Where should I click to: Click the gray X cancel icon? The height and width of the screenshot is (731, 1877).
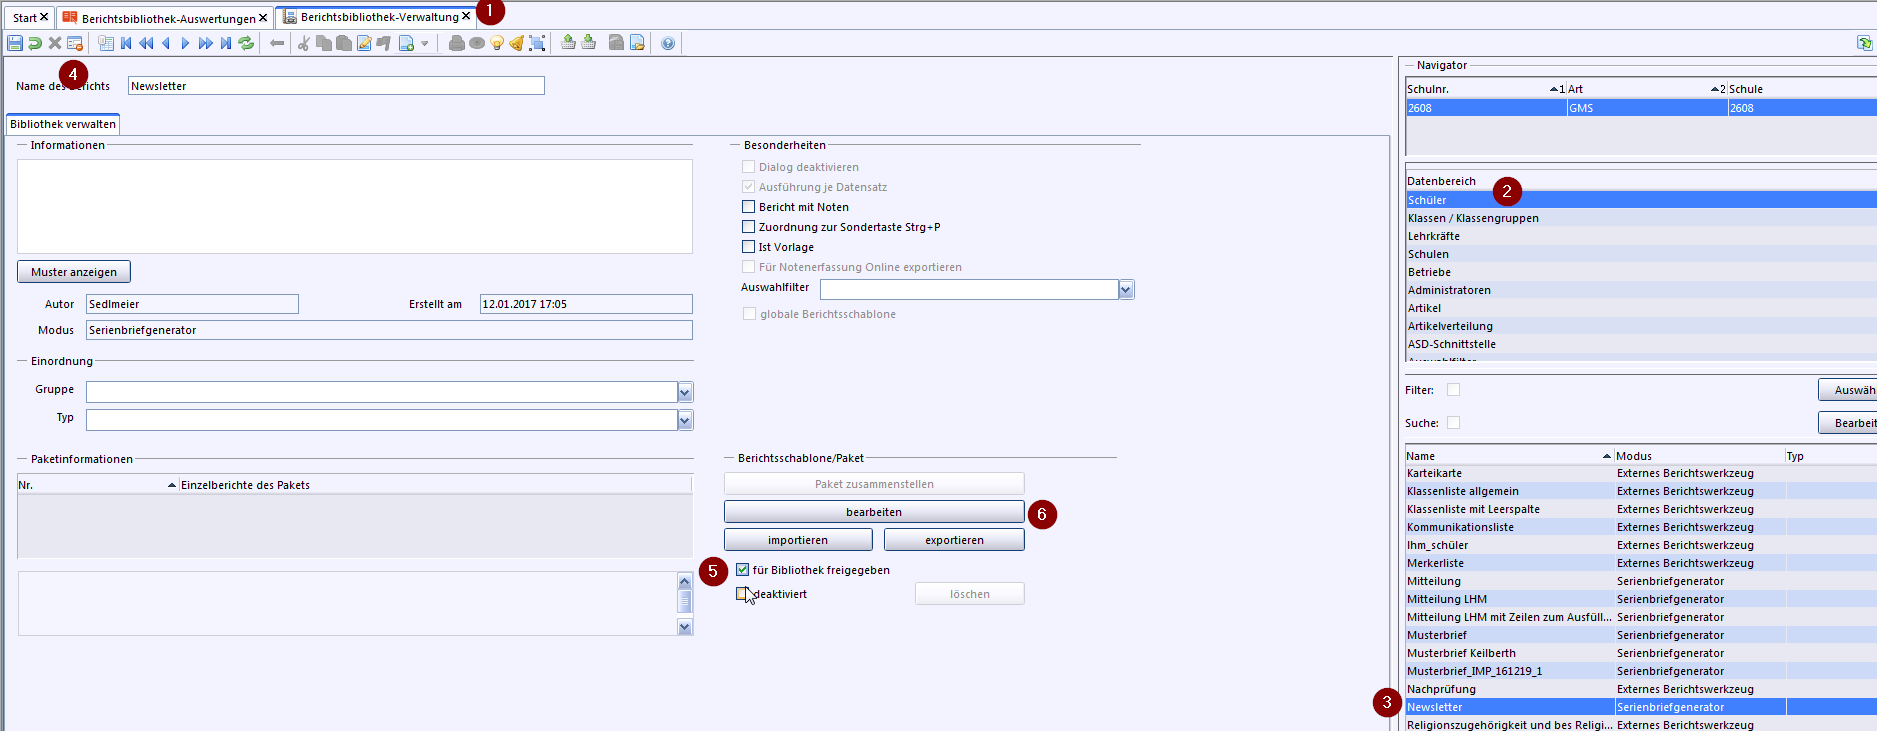[x=55, y=43]
